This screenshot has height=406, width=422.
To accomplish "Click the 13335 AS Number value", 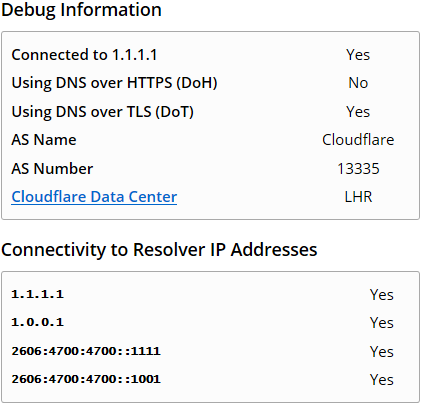I will coord(358,168).
